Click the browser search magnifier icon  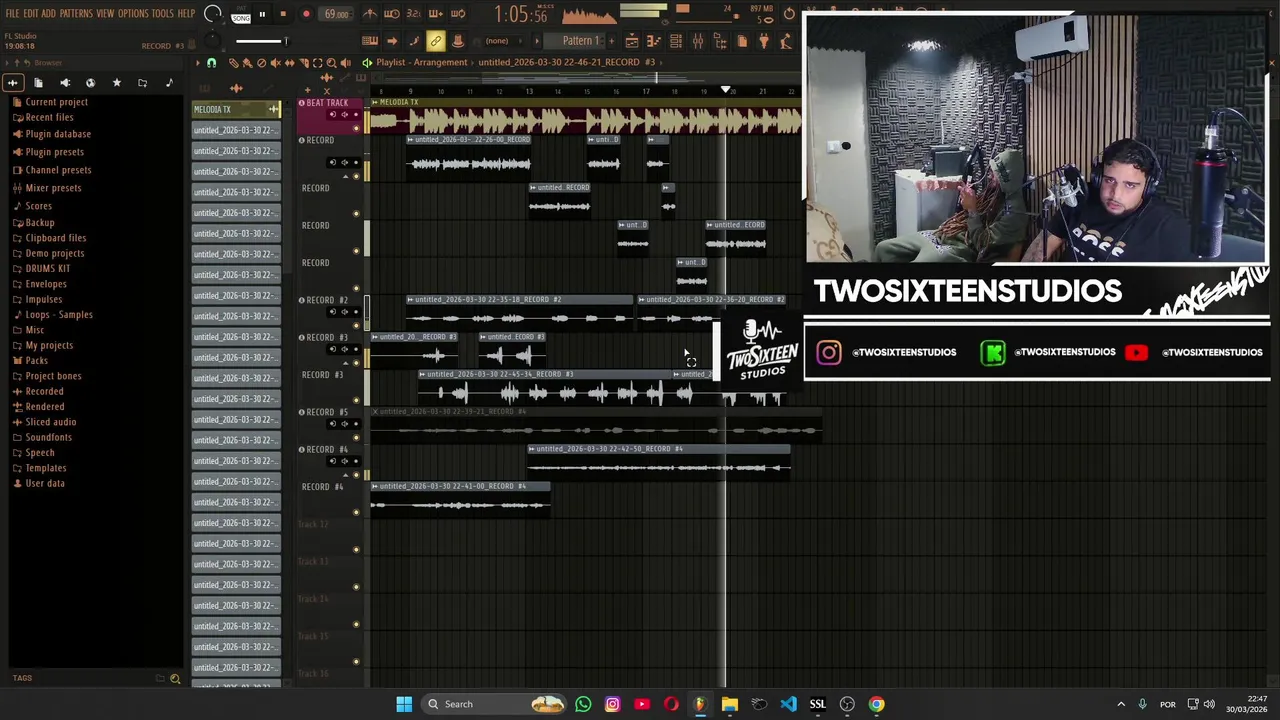(175, 679)
